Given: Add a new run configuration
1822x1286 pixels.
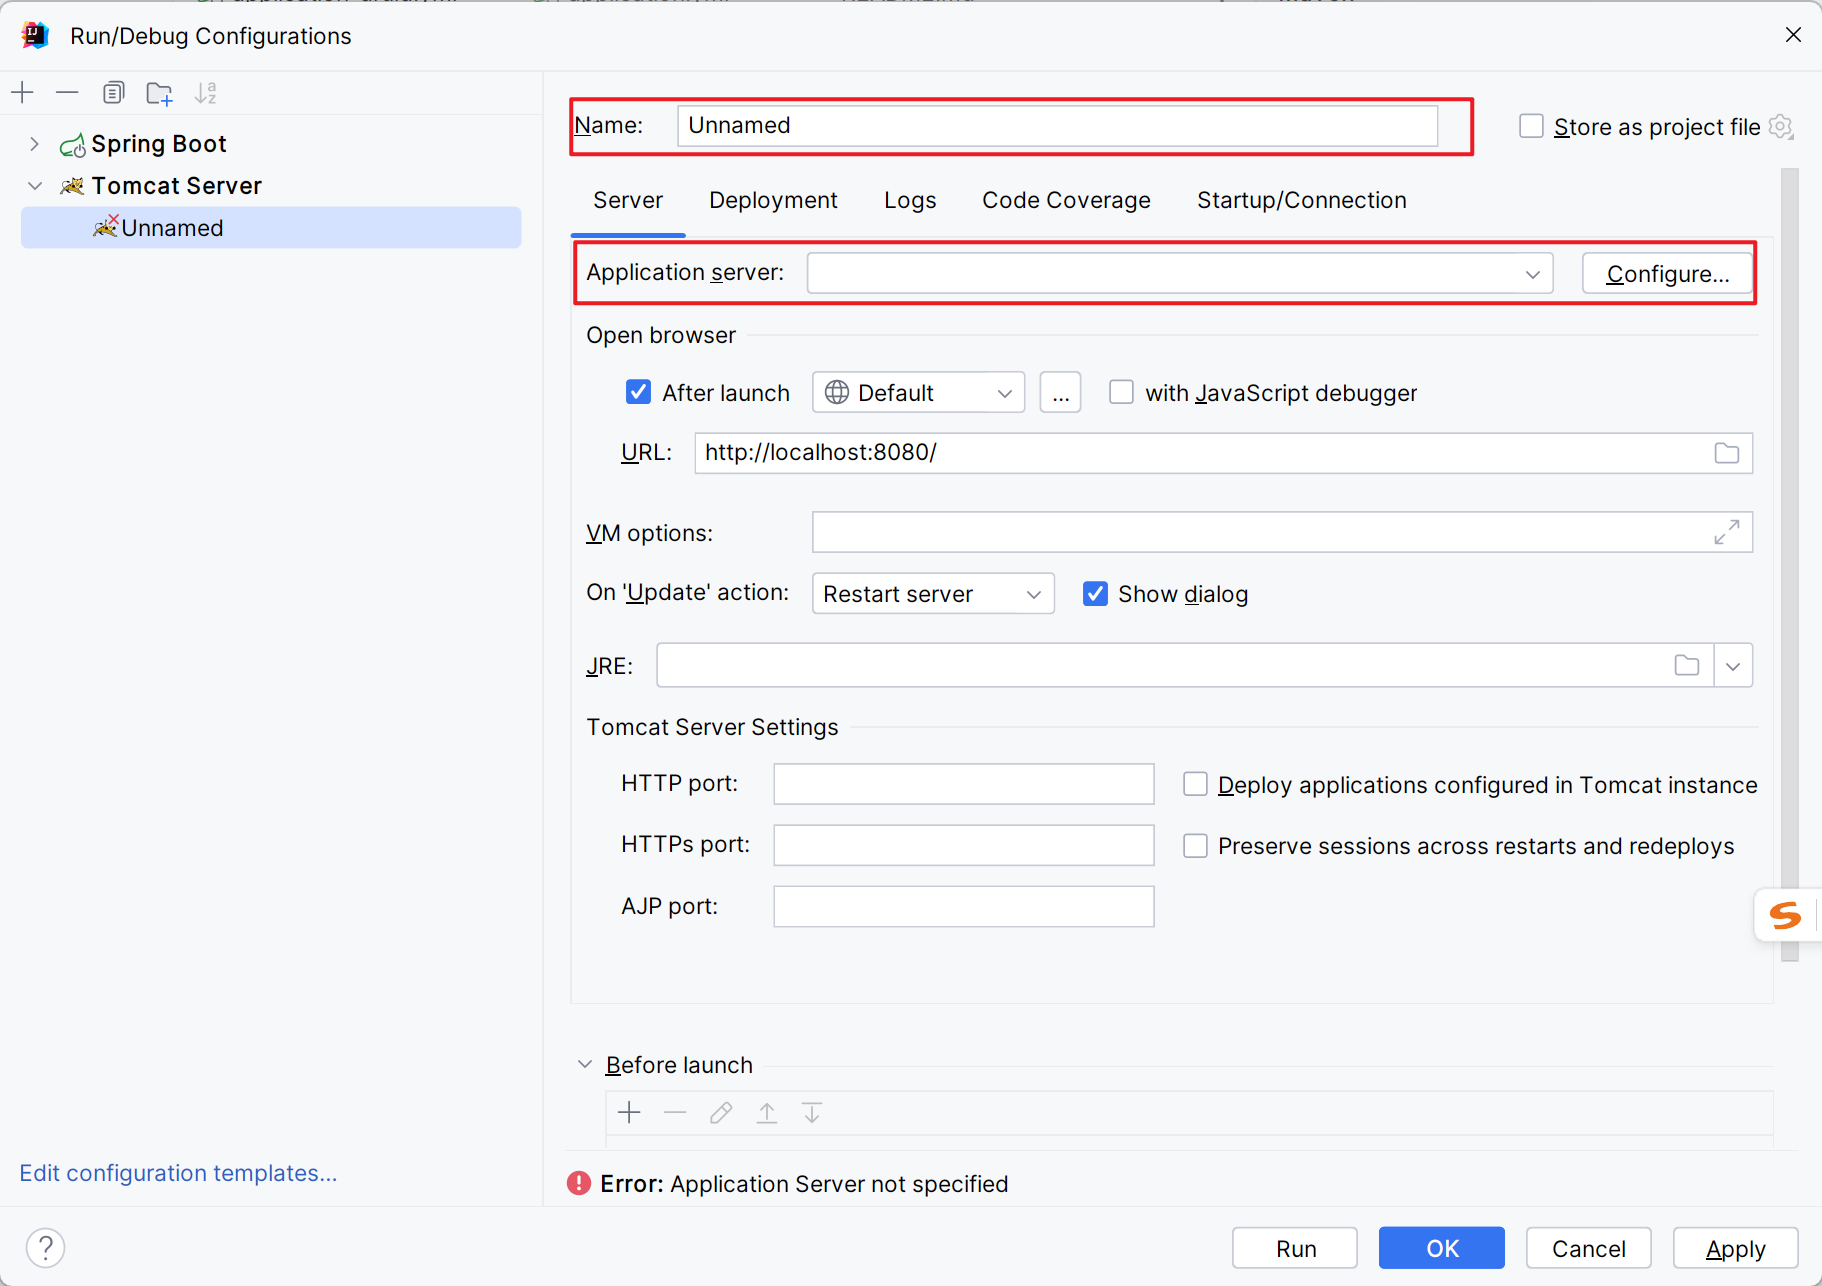Looking at the screenshot, I should pos(23,93).
